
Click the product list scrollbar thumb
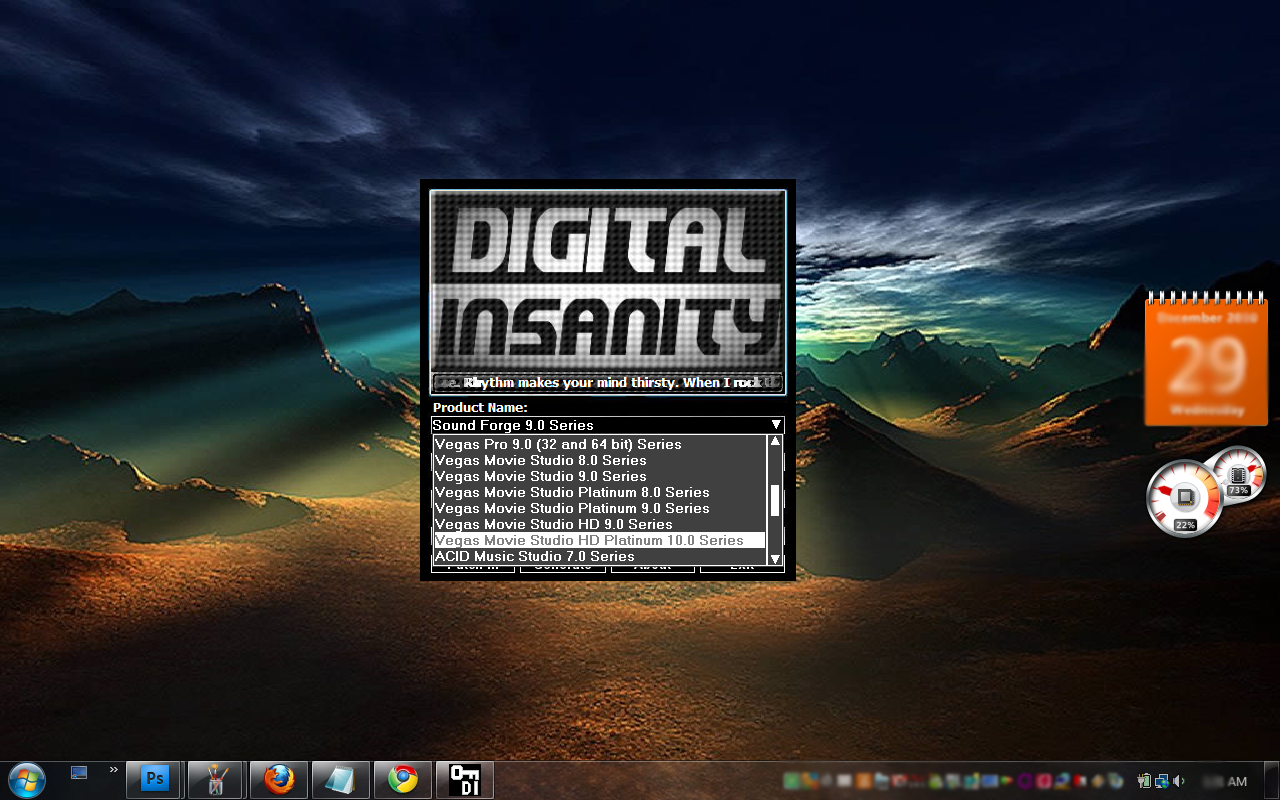774,500
